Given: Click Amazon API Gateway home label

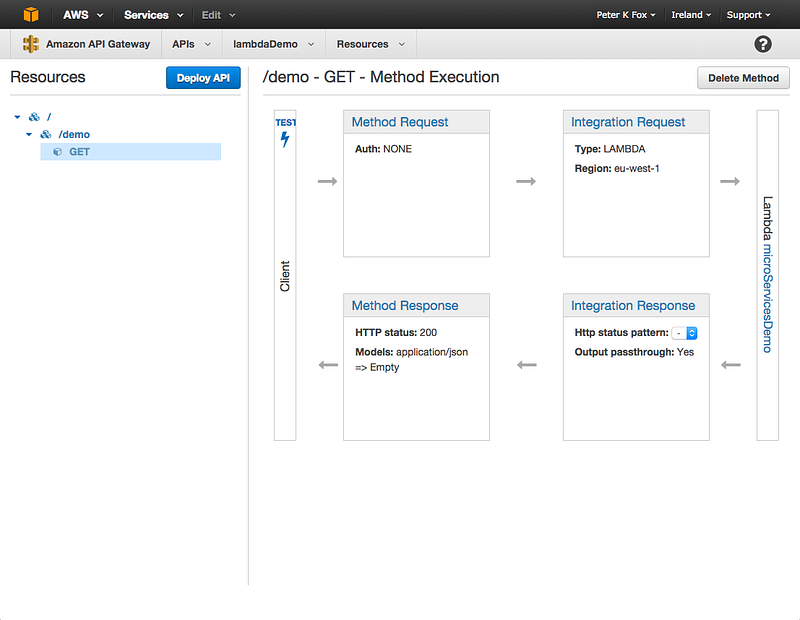Looking at the screenshot, I should coord(98,44).
